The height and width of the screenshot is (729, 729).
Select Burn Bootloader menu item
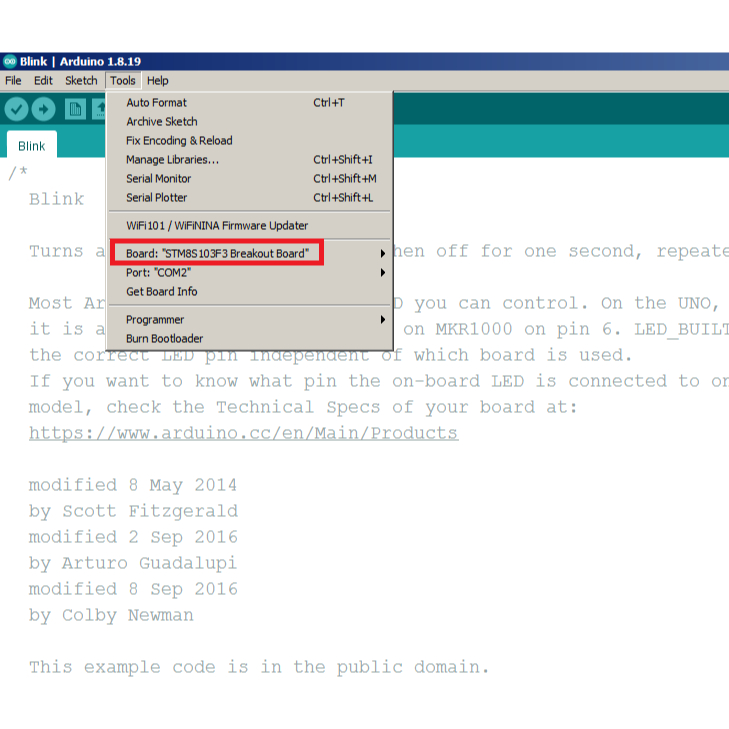click(x=164, y=339)
